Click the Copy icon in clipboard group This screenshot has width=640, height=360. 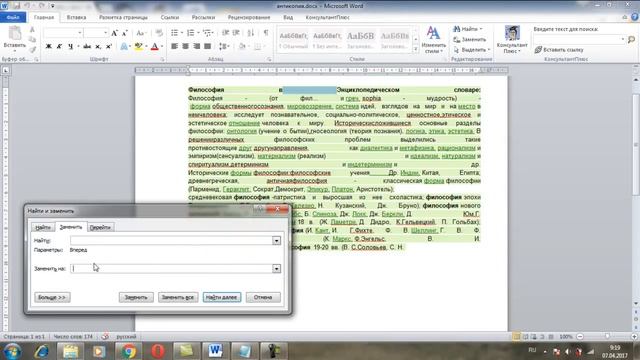tap(32, 40)
